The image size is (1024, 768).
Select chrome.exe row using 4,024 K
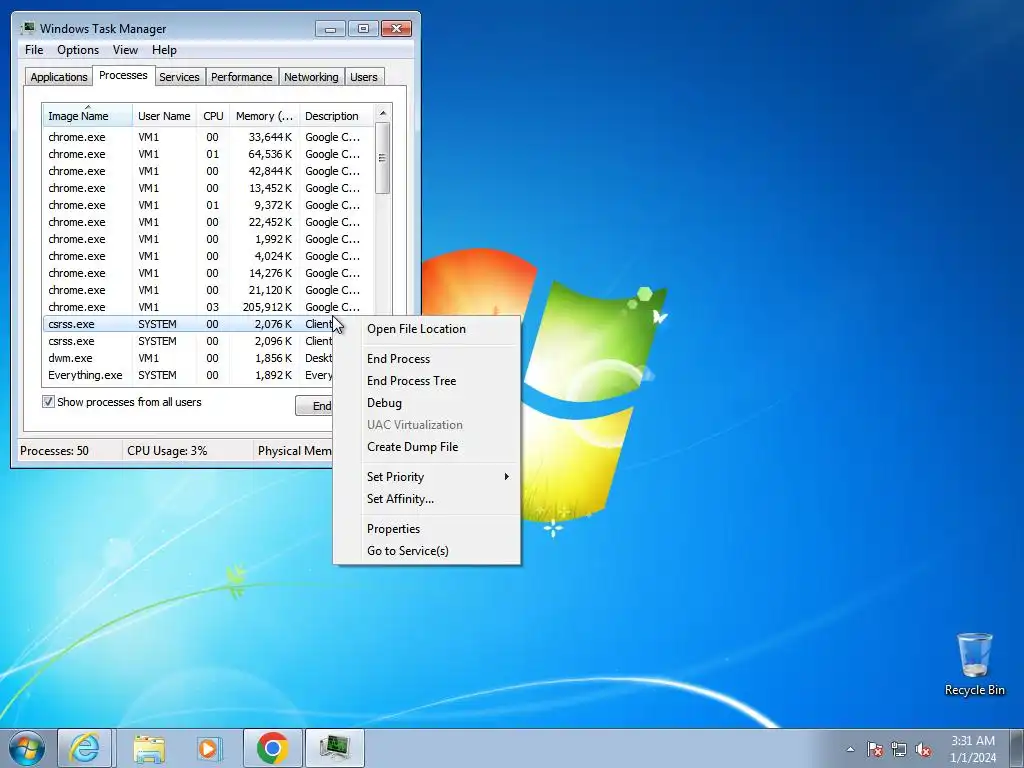pyautogui.click(x=208, y=256)
